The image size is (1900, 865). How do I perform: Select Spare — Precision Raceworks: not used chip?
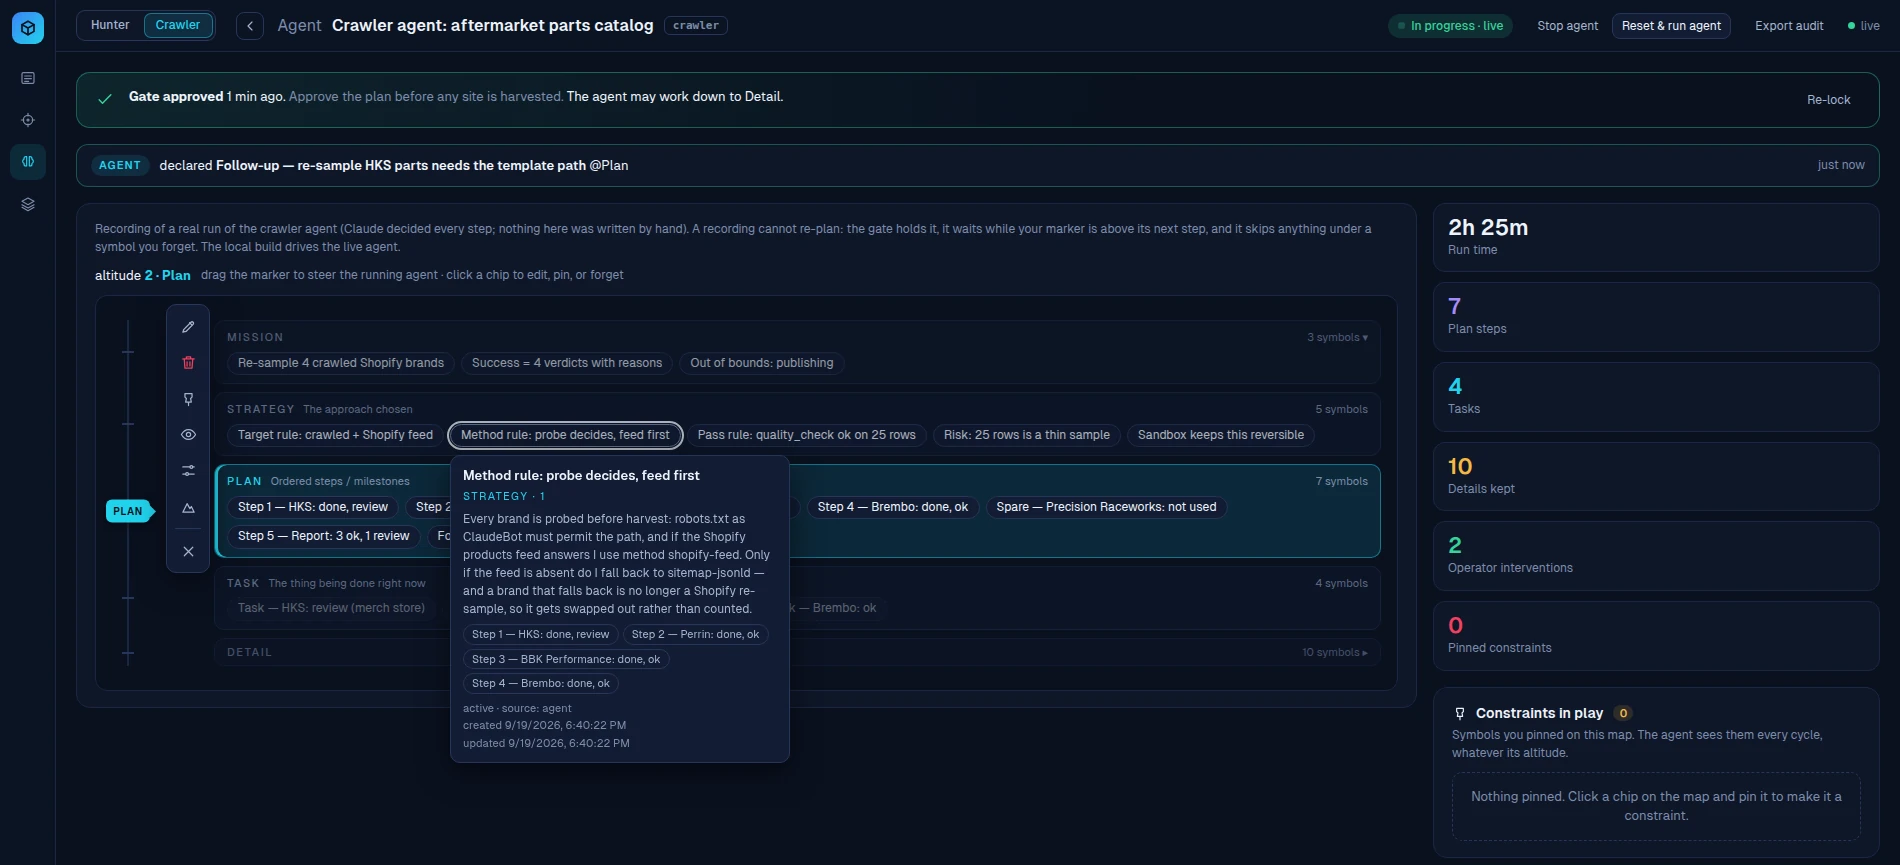pyautogui.click(x=1106, y=507)
